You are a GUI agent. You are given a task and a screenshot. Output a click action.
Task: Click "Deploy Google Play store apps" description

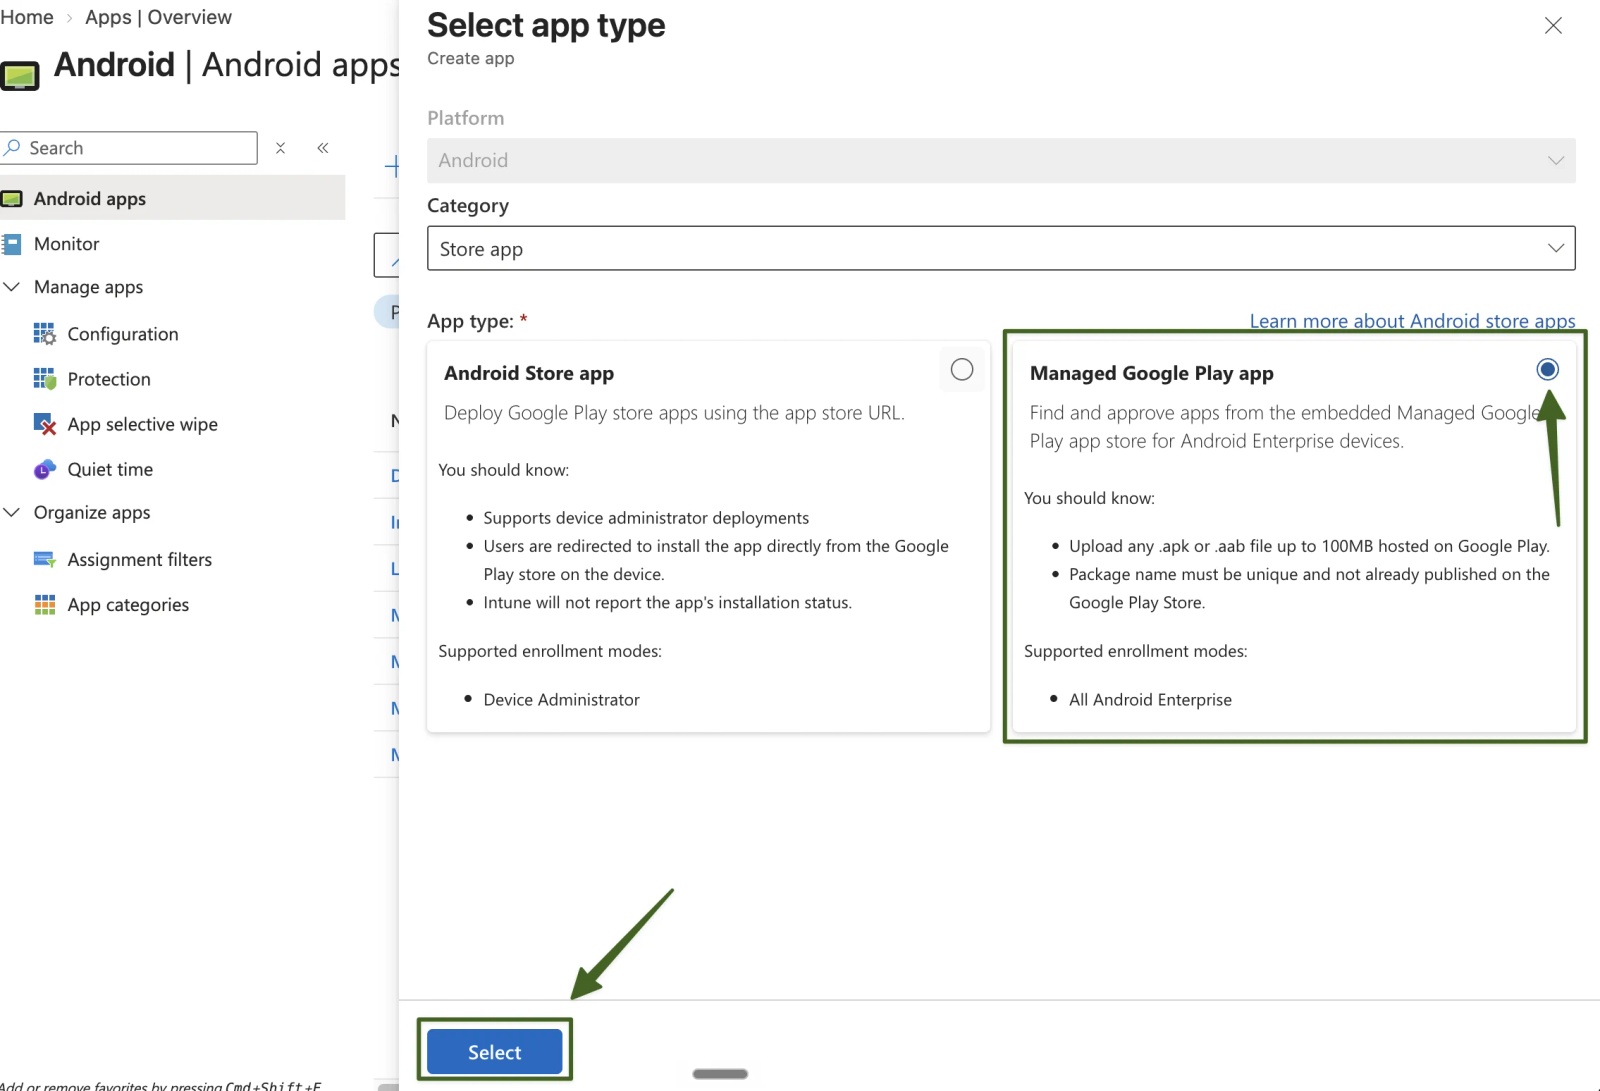[674, 413]
